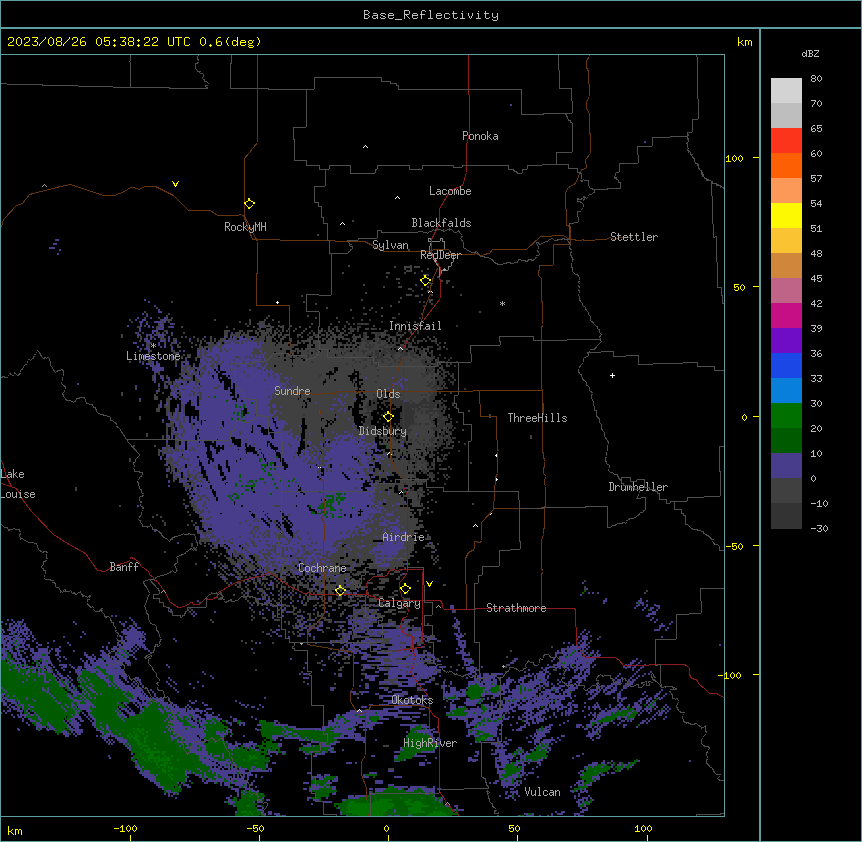The image size is (862, 842).
Task: Click the yellow diamond marker at Cochrane
Action: click(340, 590)
